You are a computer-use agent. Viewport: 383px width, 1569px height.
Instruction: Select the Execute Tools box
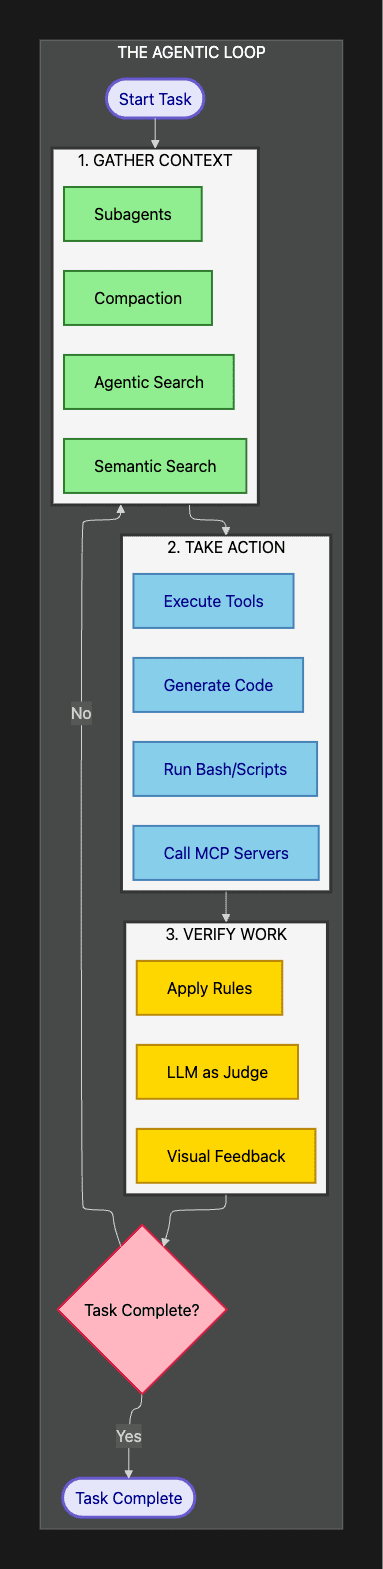(214, 601)
